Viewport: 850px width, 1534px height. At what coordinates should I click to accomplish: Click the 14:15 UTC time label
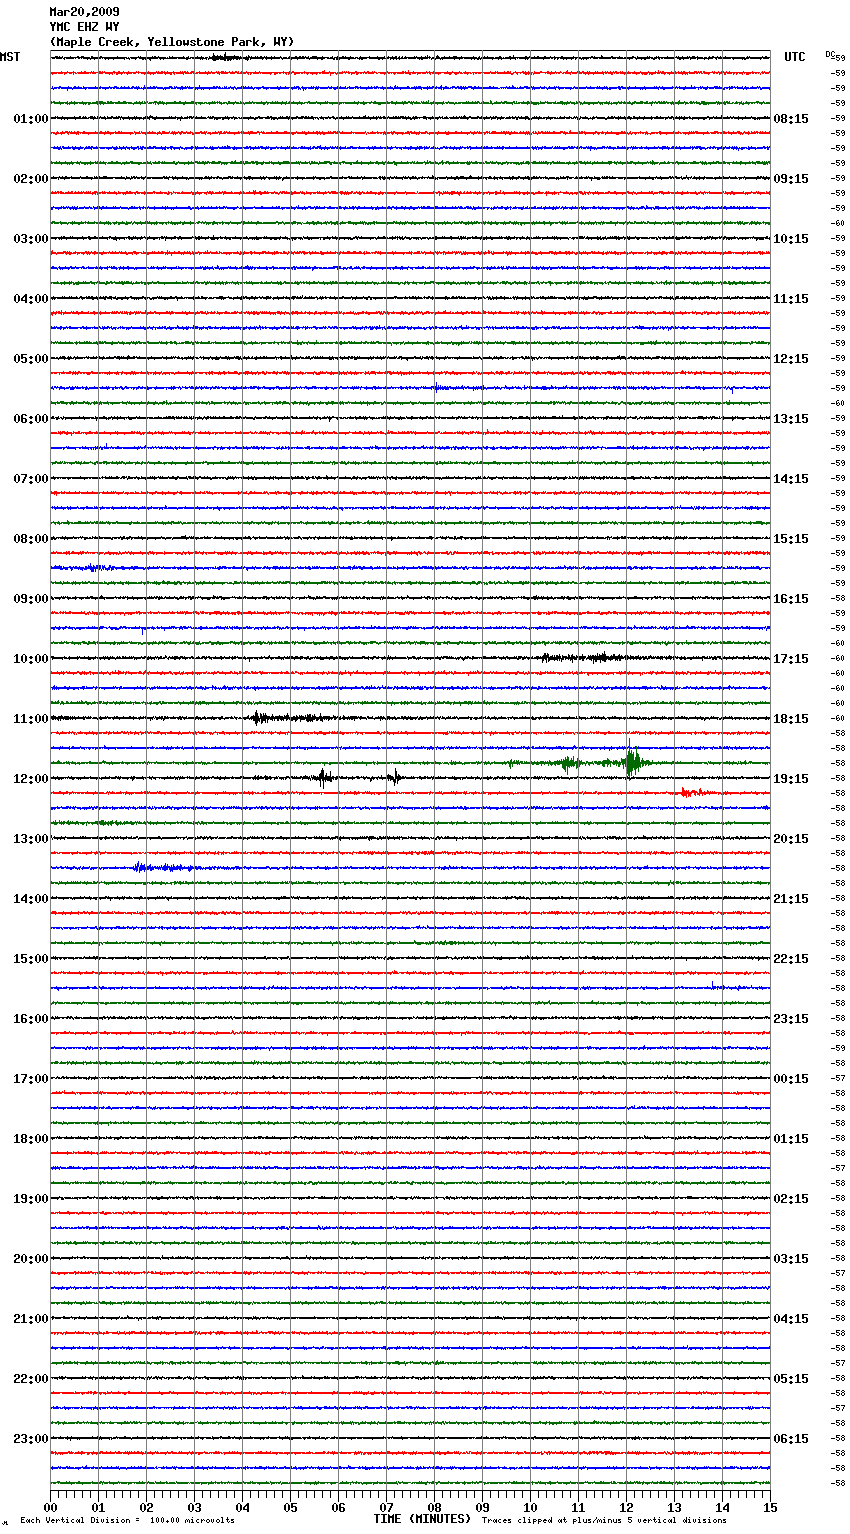(x=791, y=479)
